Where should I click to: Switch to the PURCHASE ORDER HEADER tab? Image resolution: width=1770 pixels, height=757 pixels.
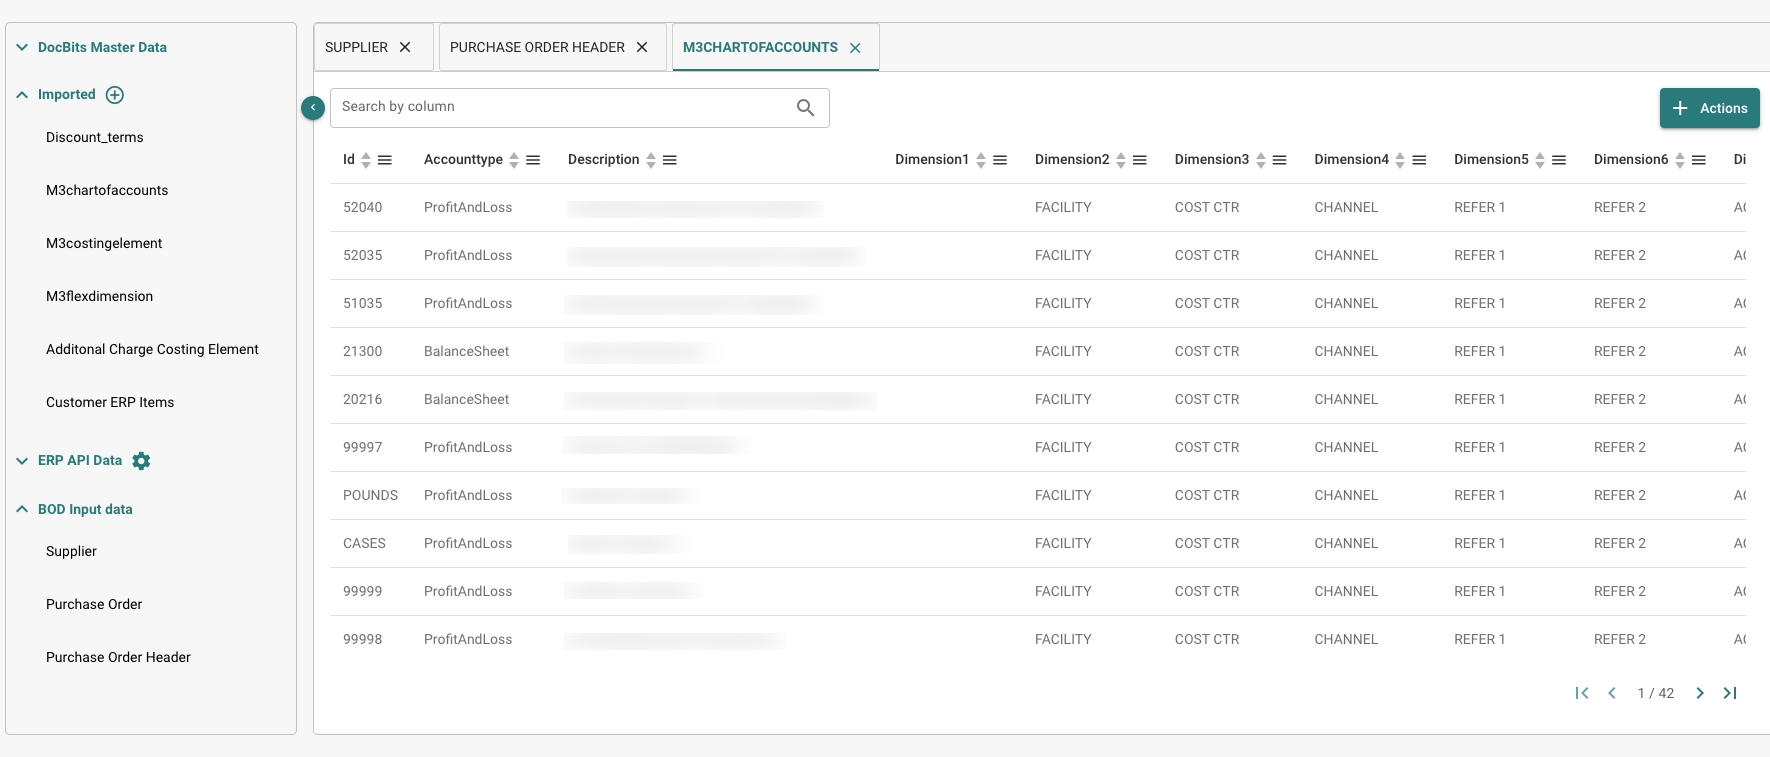coord(537,47)
